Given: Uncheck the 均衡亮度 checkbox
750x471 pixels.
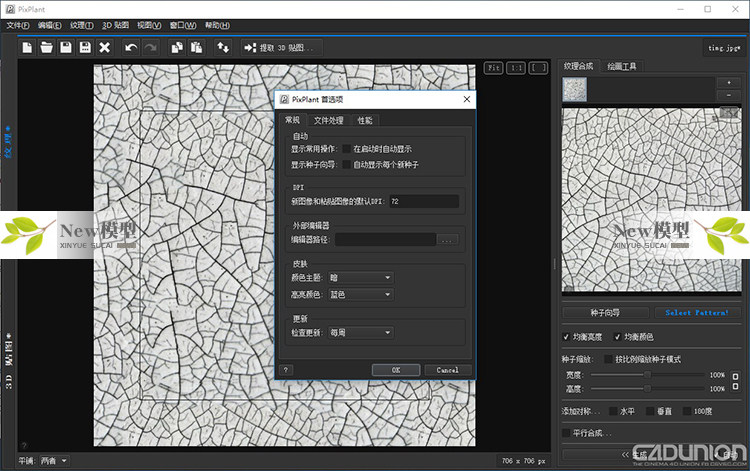Looking at the screenshot, I should 566,337.
